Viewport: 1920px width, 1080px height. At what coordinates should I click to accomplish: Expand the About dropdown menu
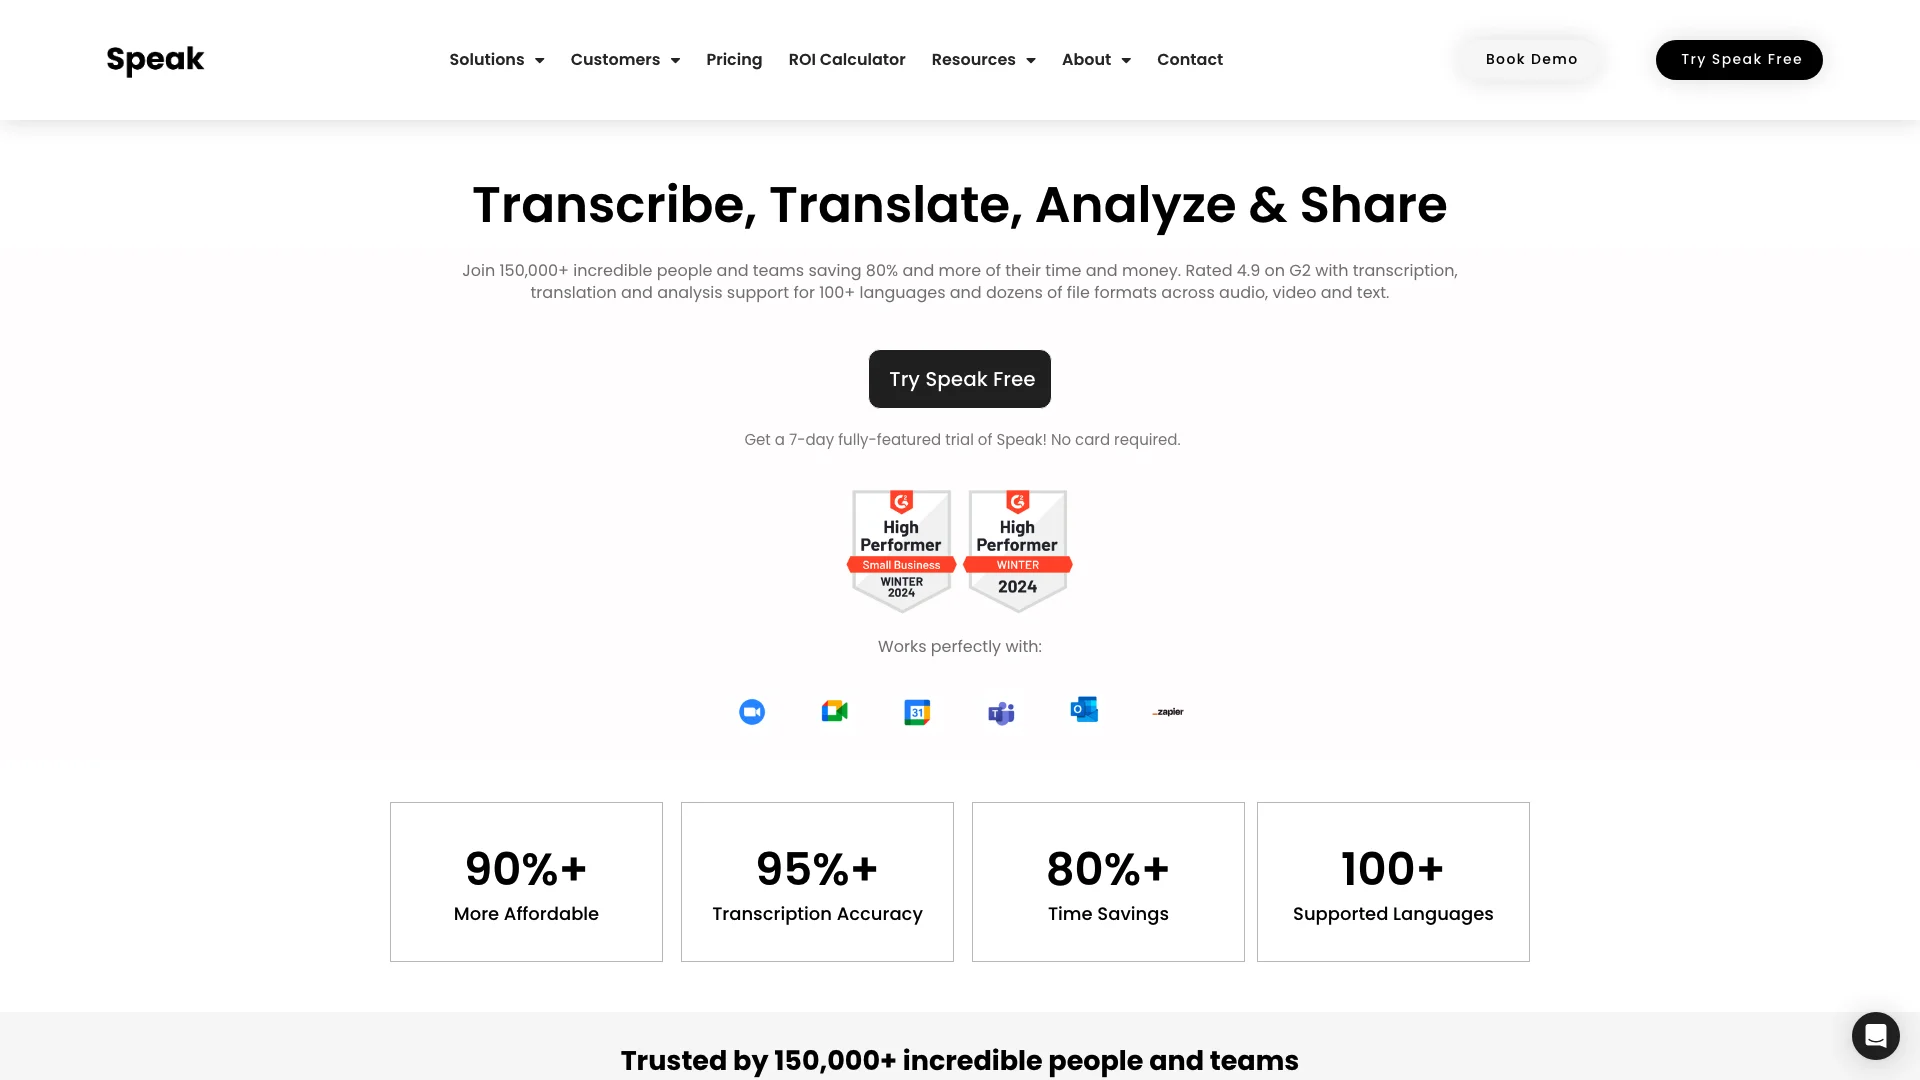[1096, 59]
